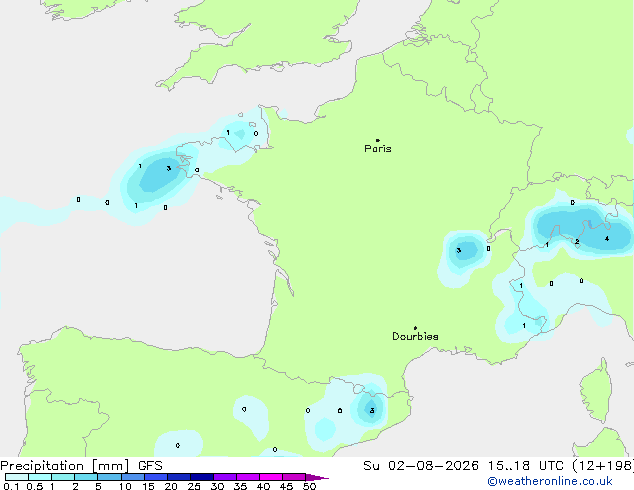
Task: Choose the 20–25 mm legend swatch
Action: coord(178,477)
